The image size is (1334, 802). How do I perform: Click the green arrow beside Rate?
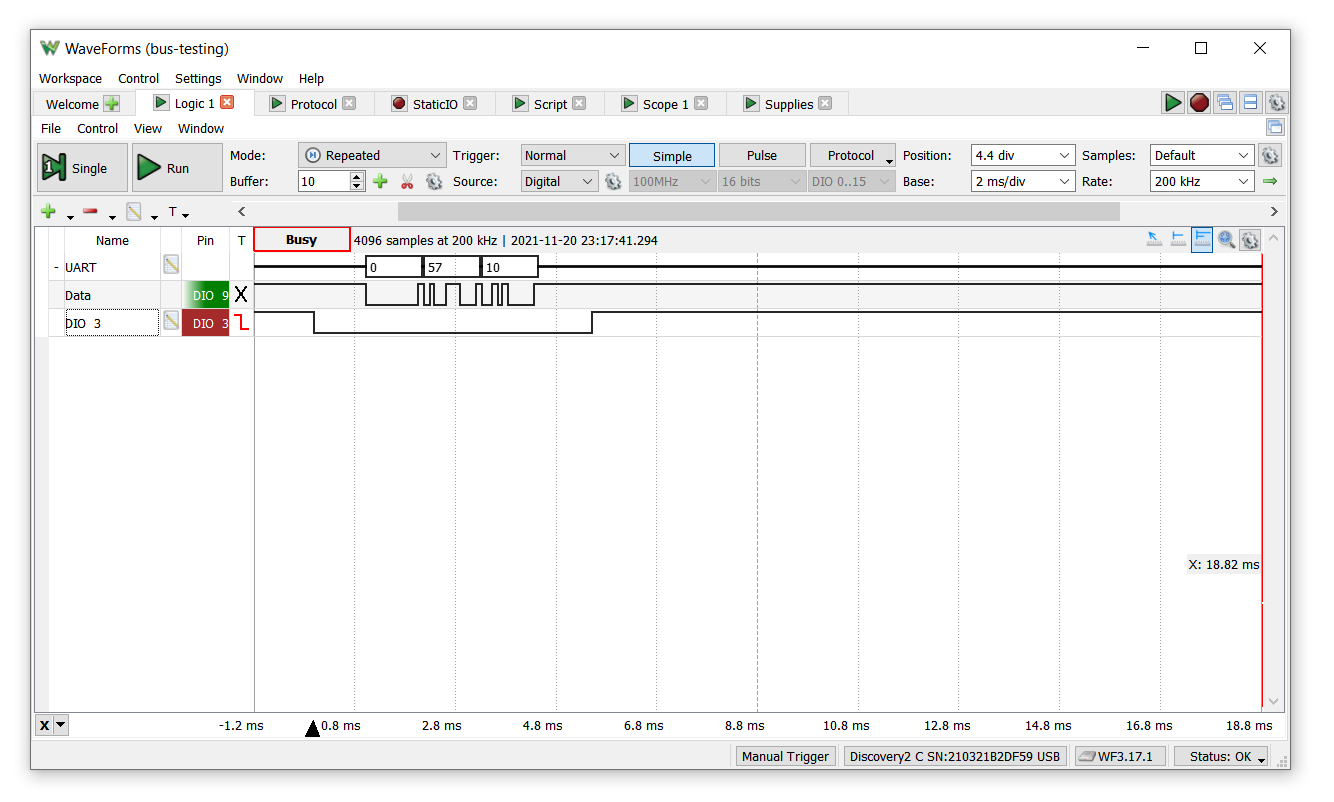(1270, 182)
